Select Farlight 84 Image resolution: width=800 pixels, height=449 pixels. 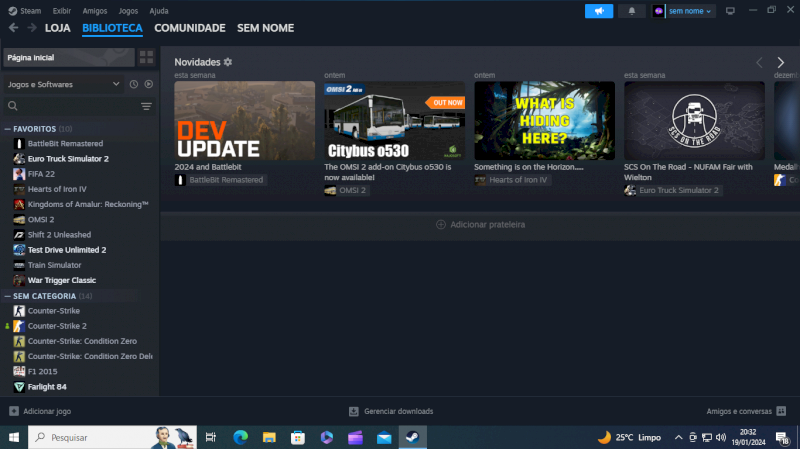click(47, 387)
